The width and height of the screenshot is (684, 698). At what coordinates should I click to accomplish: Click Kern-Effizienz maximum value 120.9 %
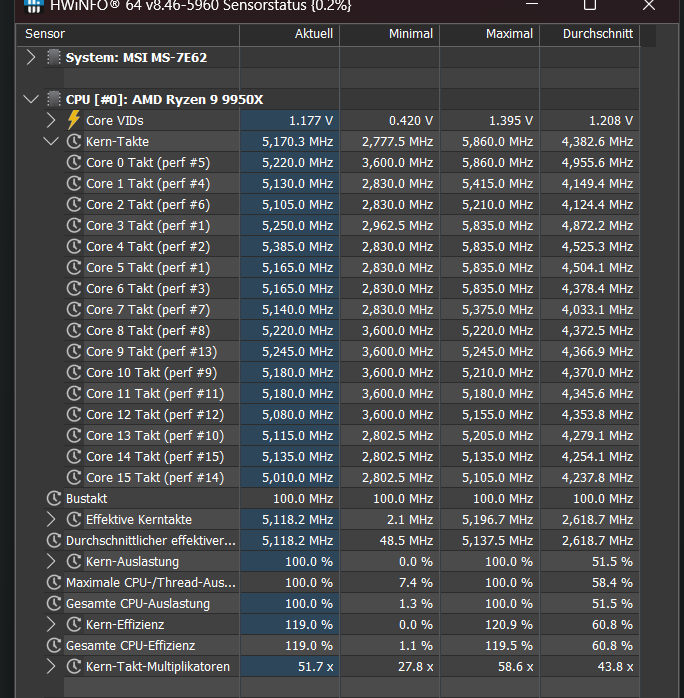click(x=509, y=625)
